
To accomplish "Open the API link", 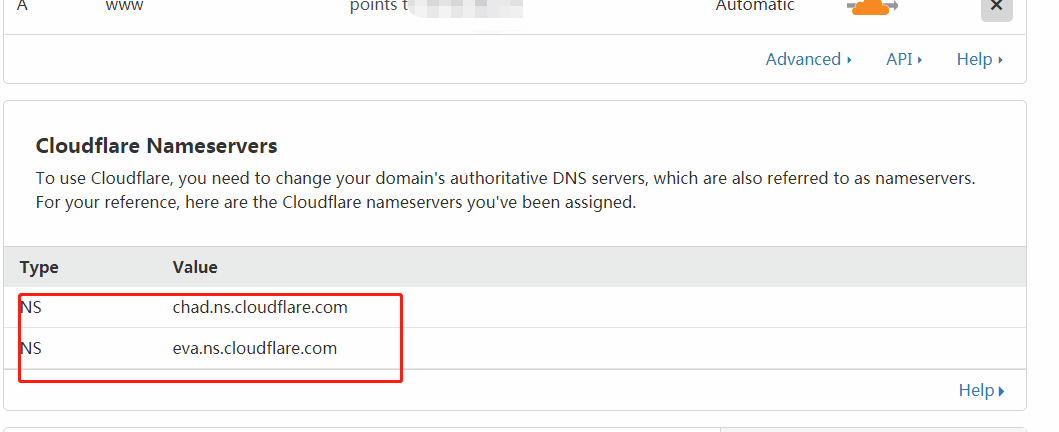I will pos(903,59).
